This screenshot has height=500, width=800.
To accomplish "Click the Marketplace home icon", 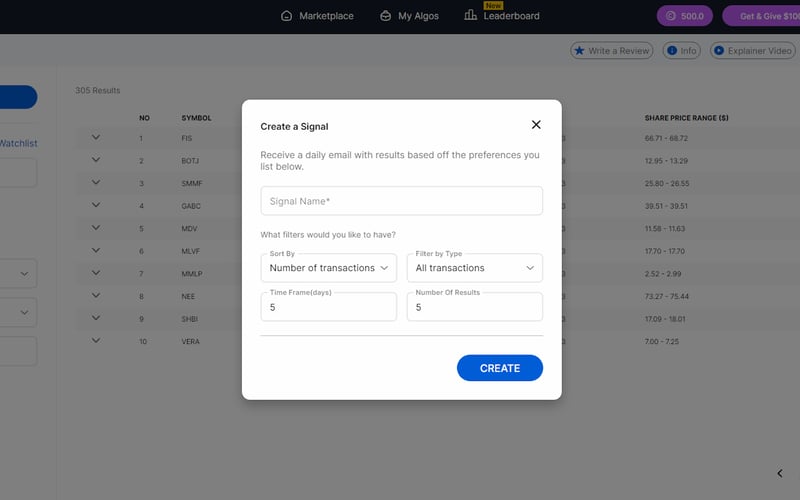I will pos(286,16).
